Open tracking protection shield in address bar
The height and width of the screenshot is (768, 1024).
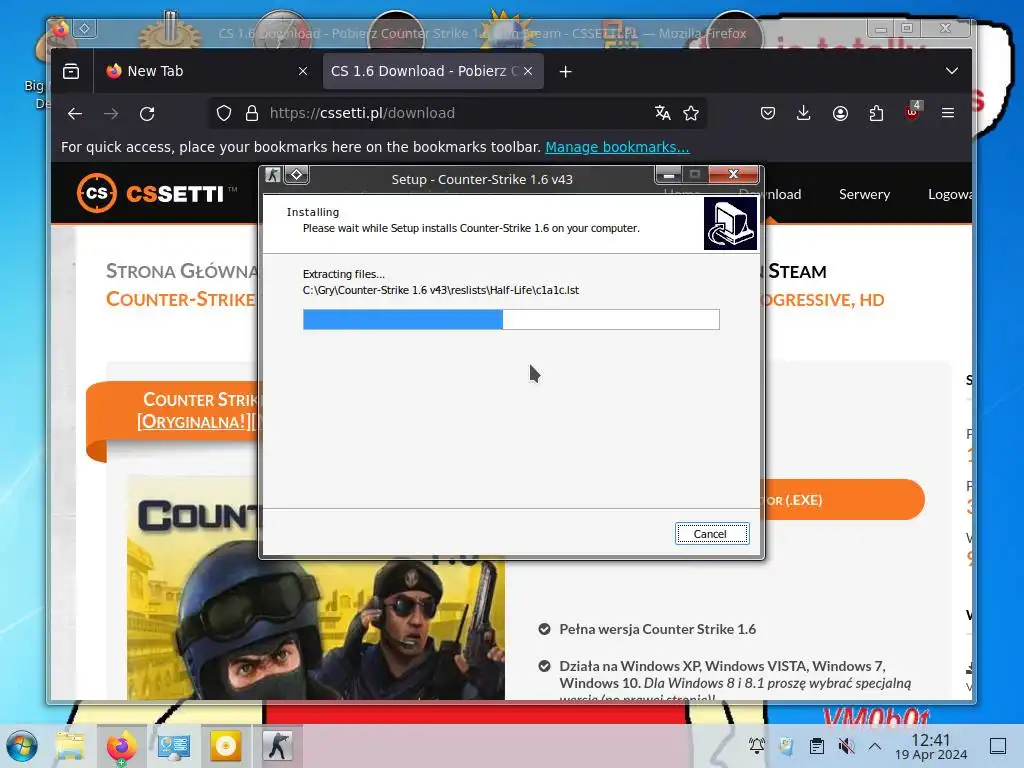(x=224, y=114)
